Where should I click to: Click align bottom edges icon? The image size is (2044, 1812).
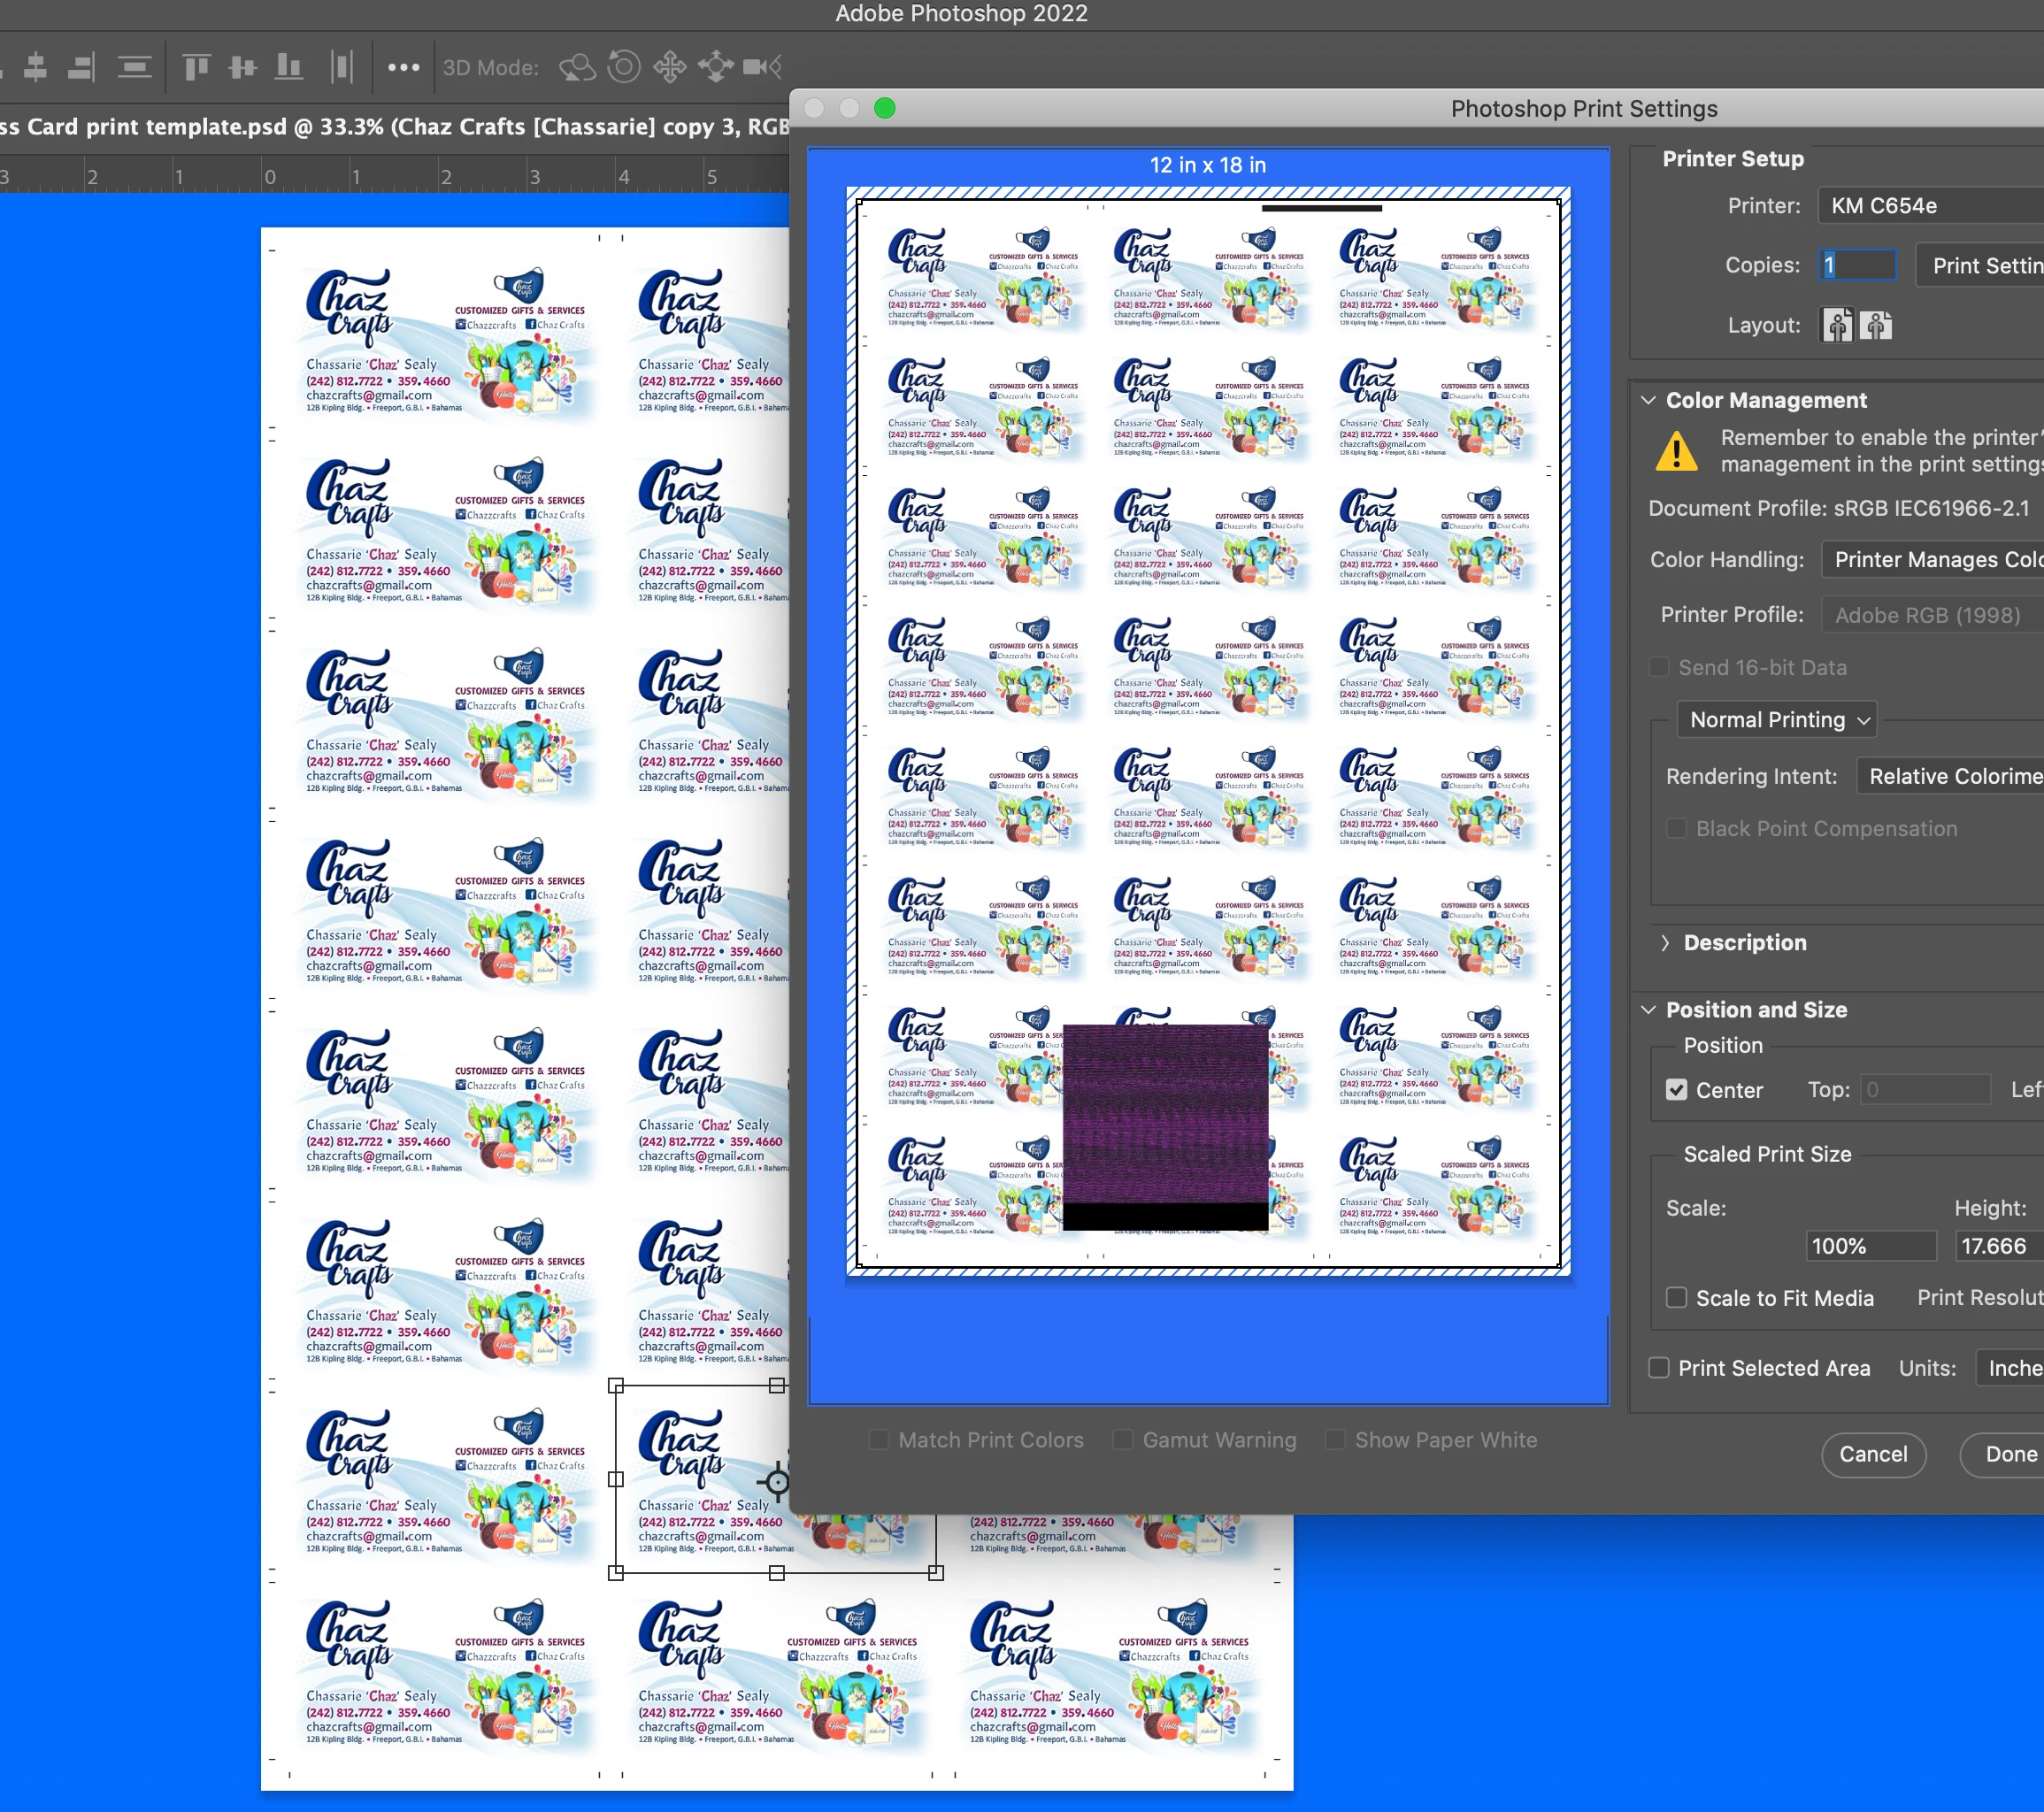[x=289, y=67]
